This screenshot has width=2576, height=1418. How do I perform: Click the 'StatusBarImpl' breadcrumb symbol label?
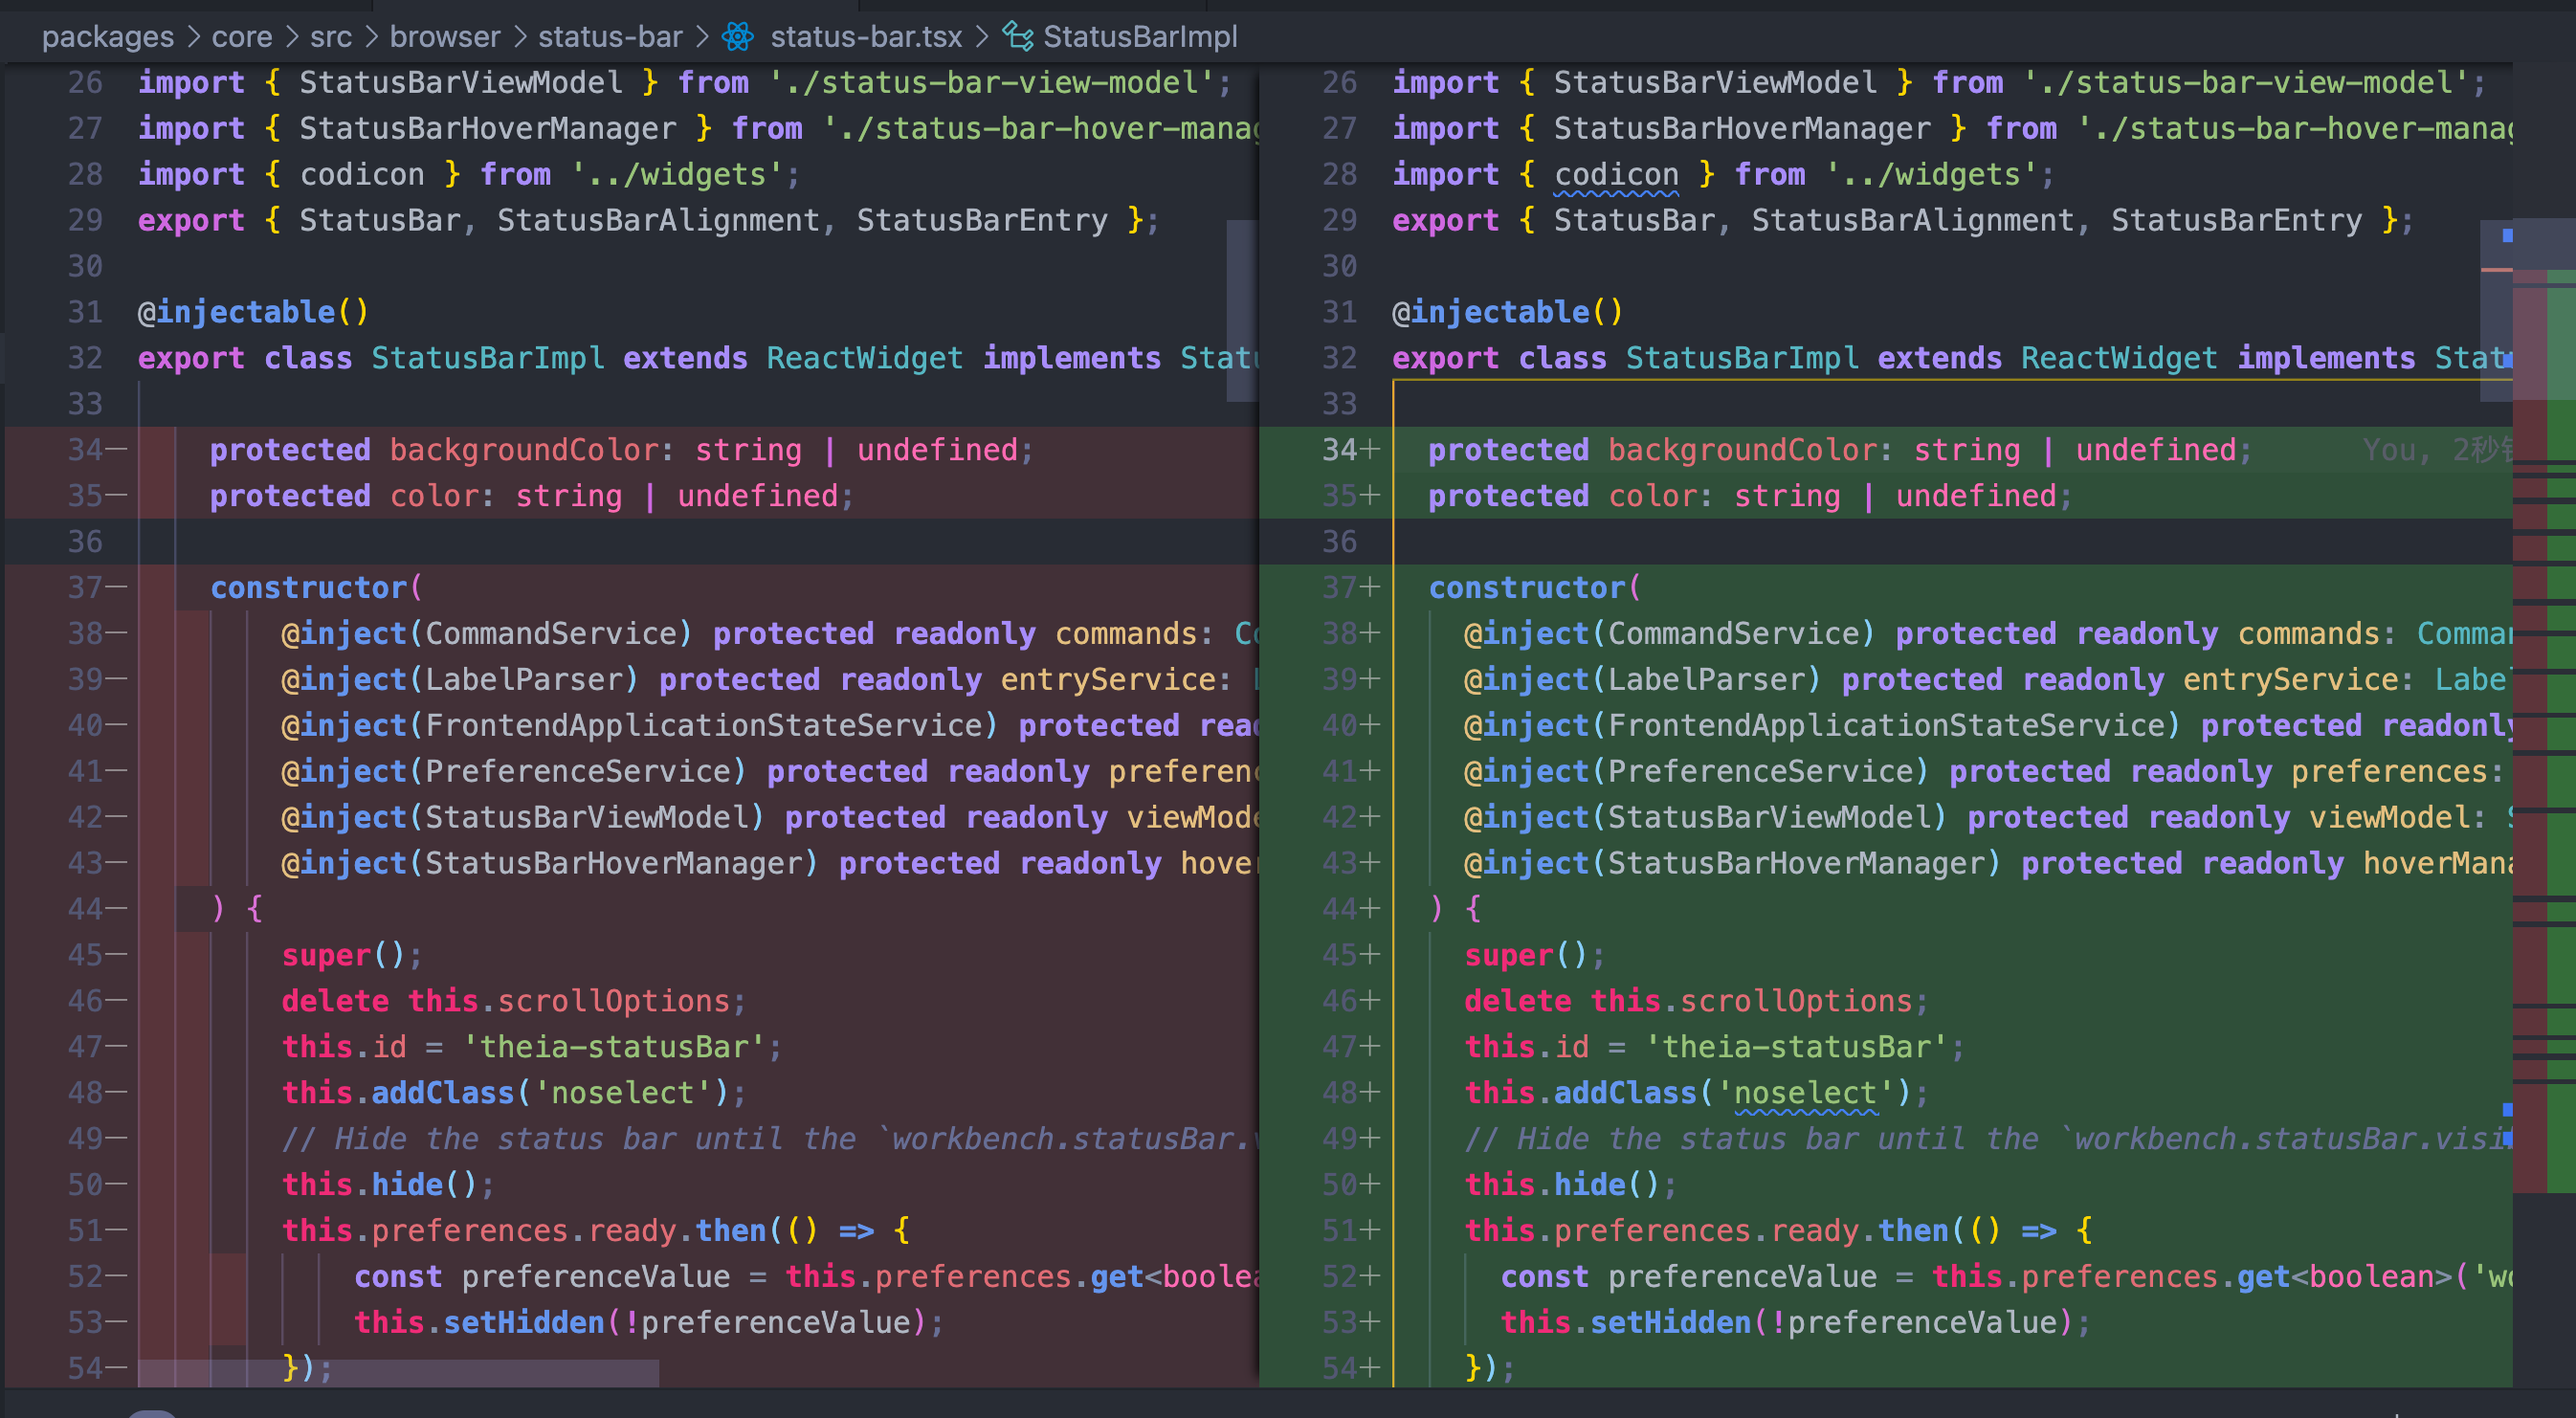coord(1139,37)
